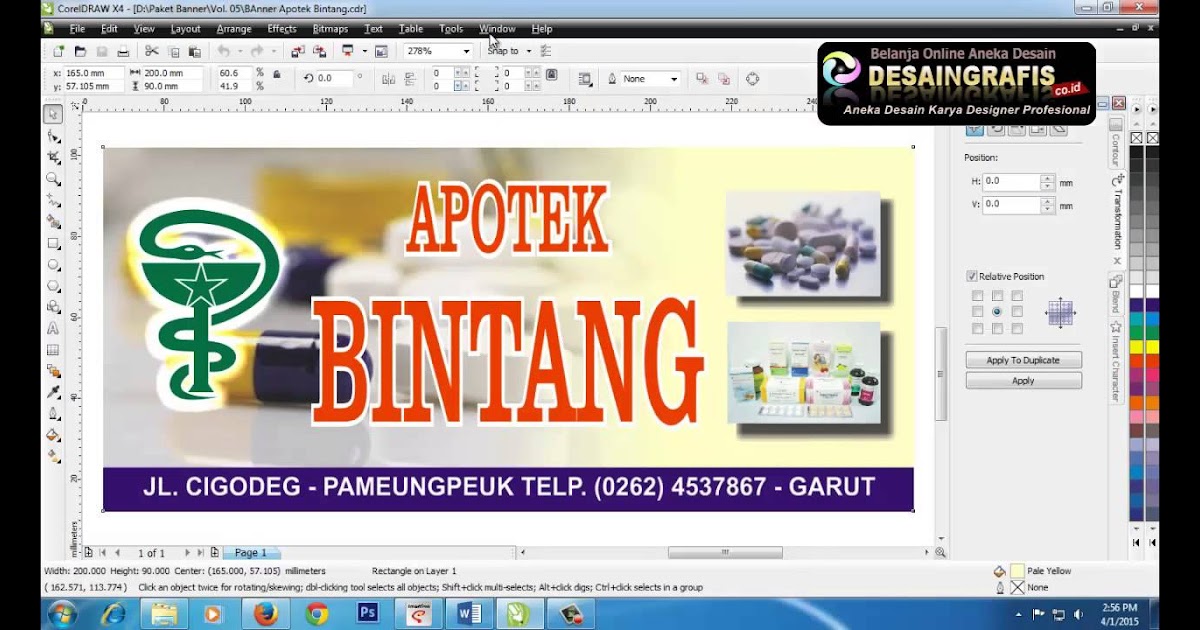Click the New document icon
The width and height of the screenshot is (1200, 630).
coord(59,51)
